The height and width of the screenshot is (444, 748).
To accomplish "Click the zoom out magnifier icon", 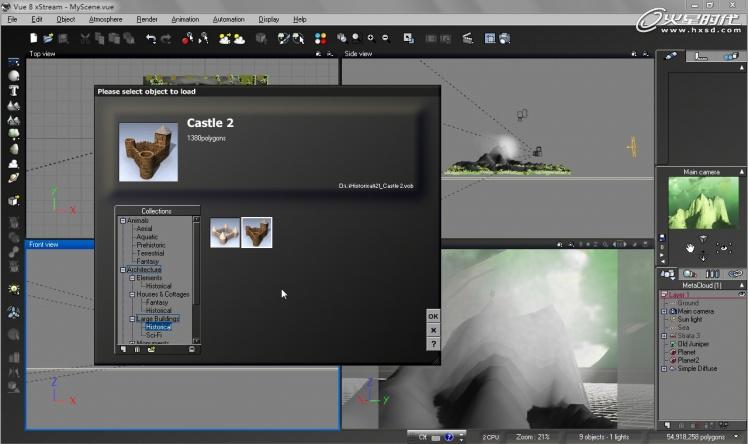I will (x=385, y=38).
